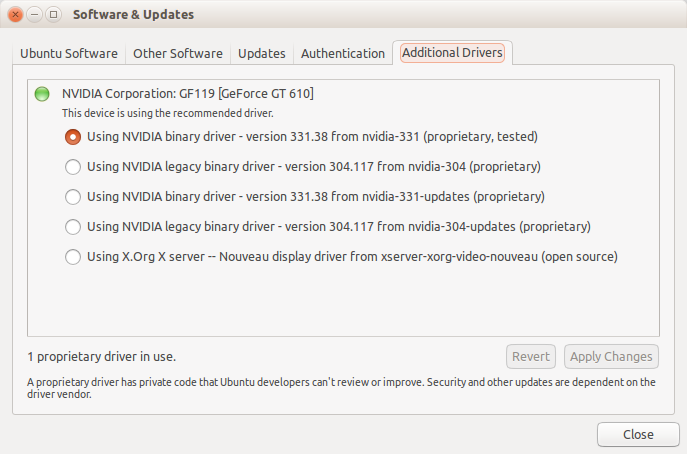Switch to the open source Nouveau display driver
This screenshot has width=687, height=454.
73,256
